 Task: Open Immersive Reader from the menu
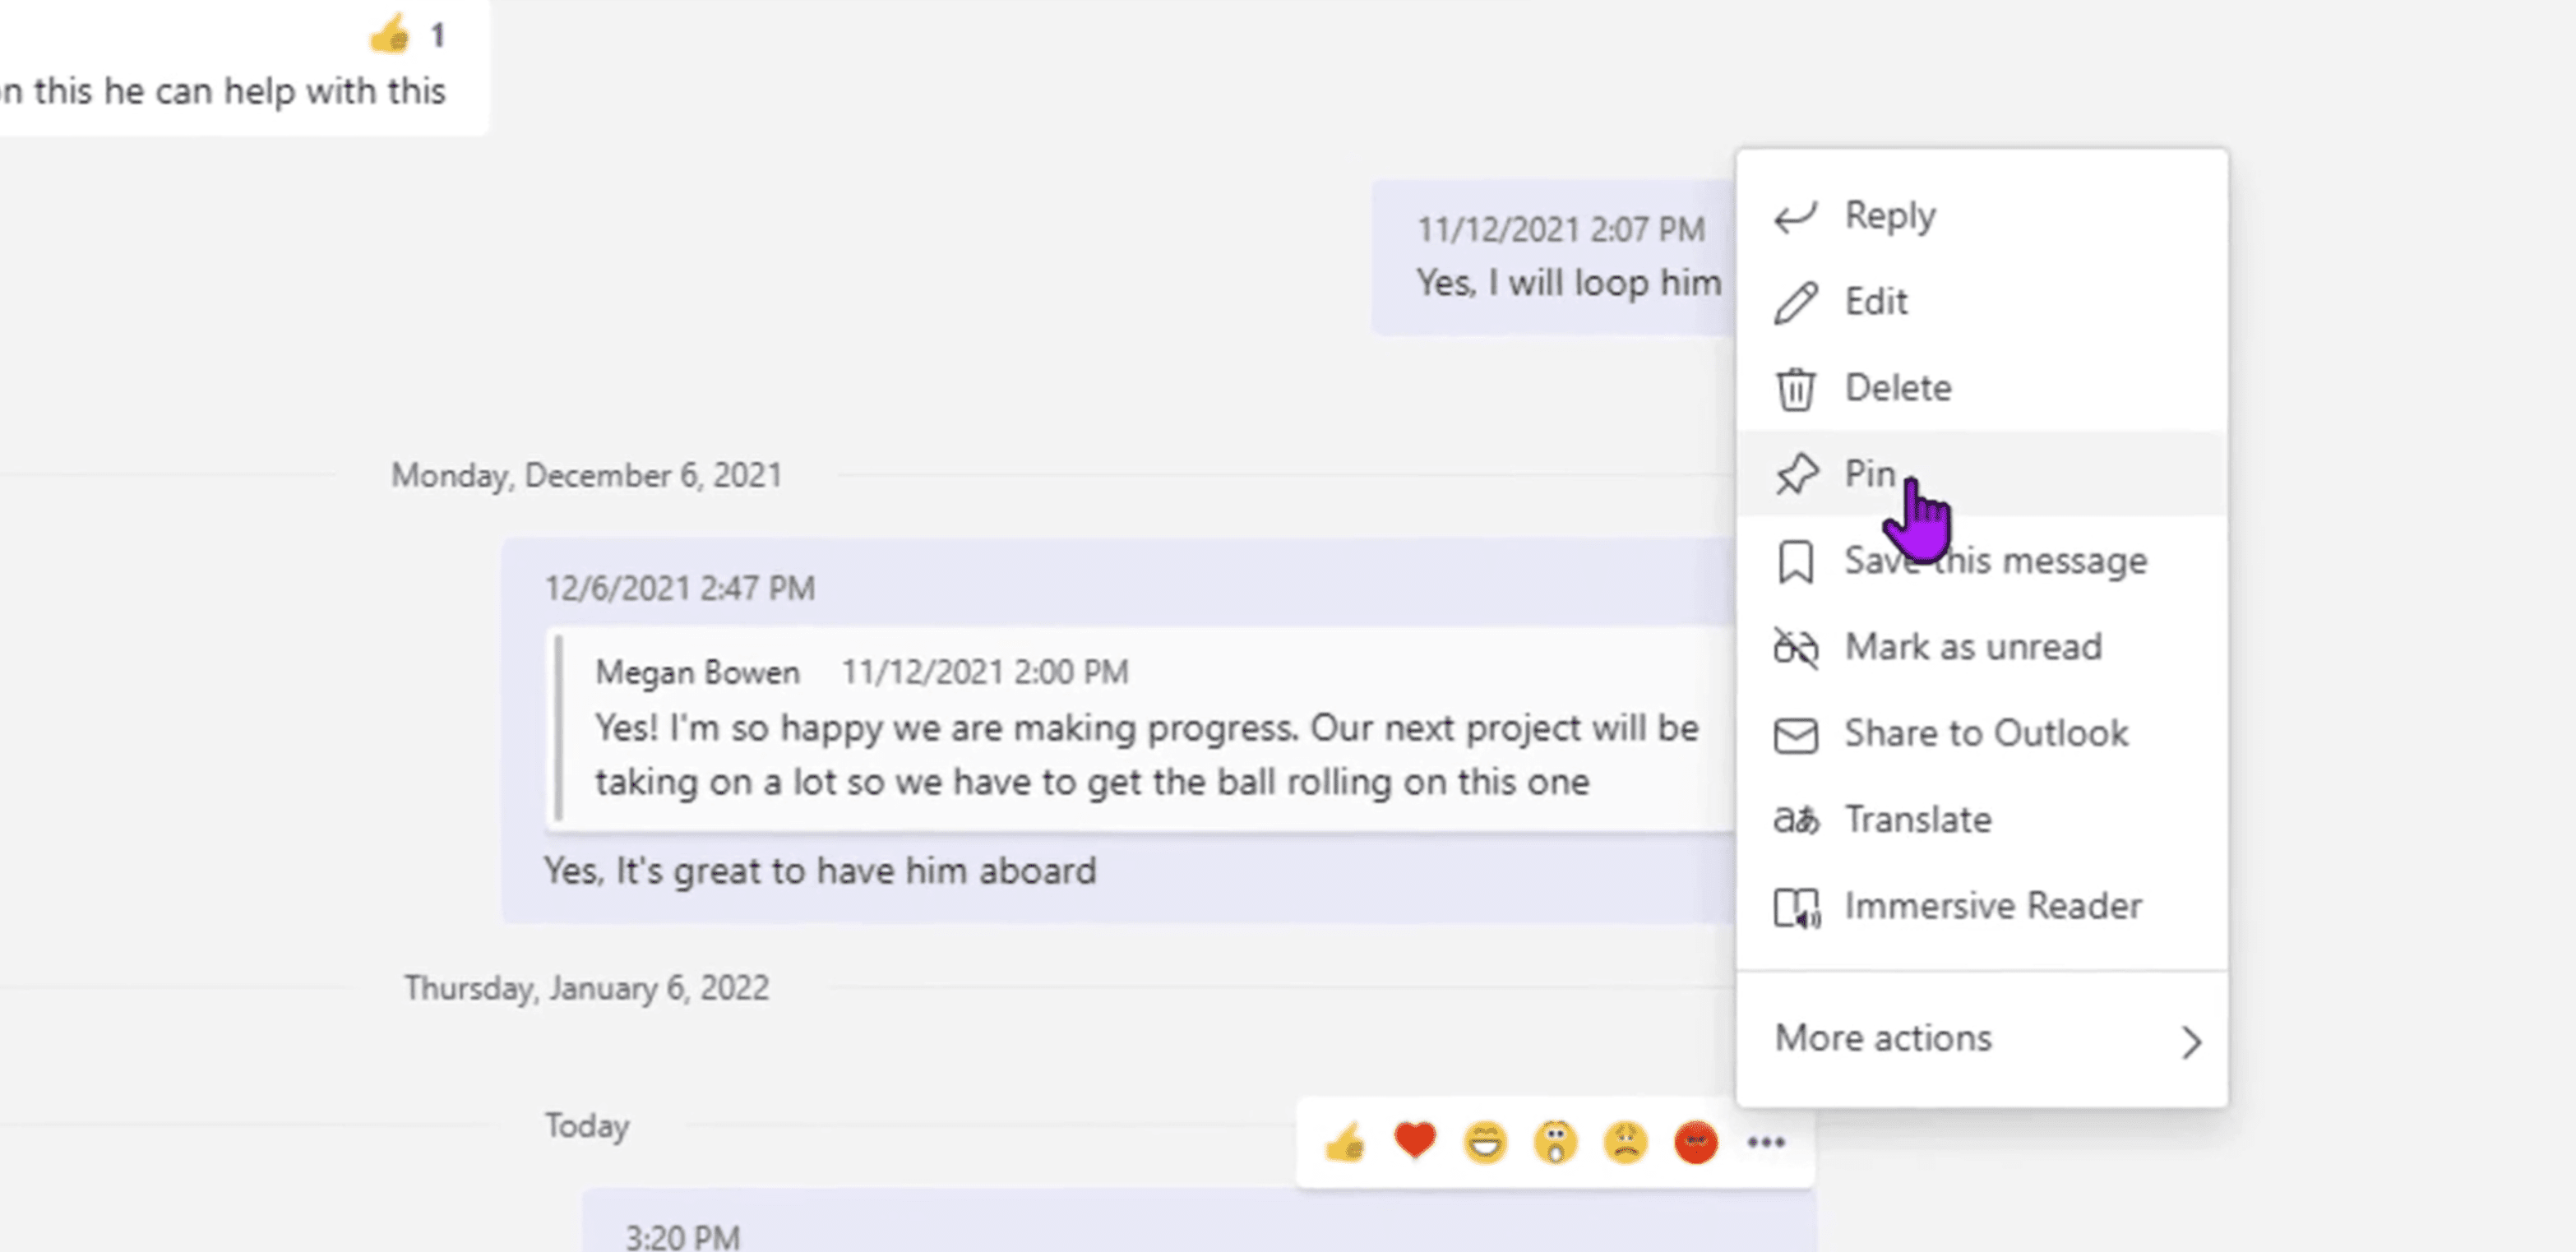point(1981,906)
